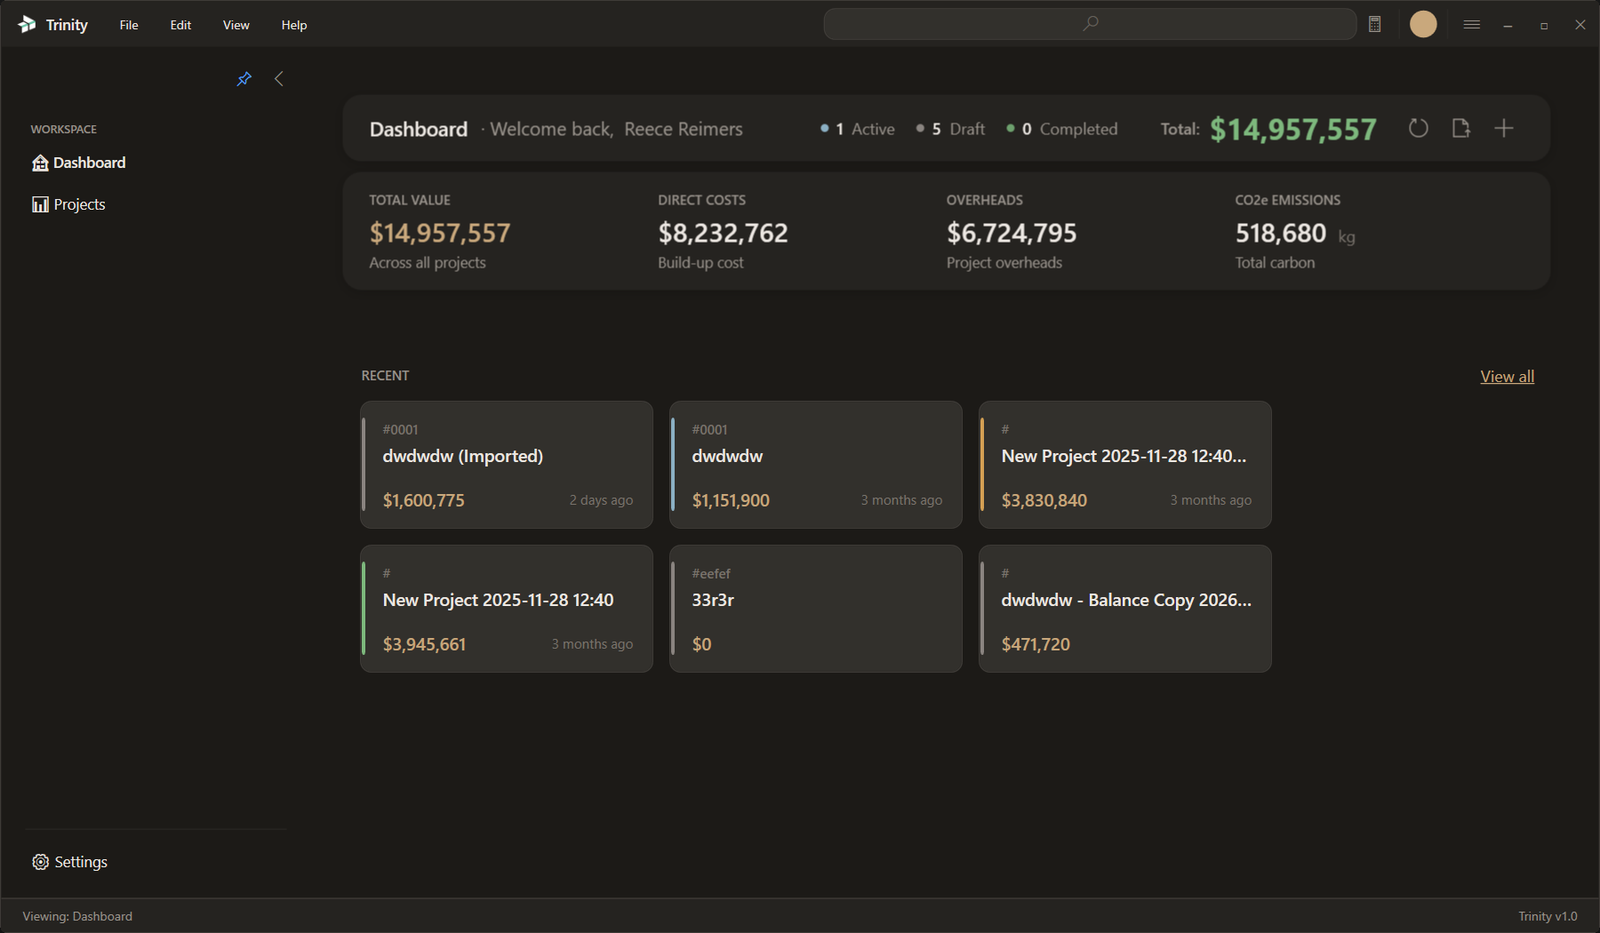Click the Trinity app logo icon
This screenshot has height=933, width=1600.
pyautogui.click(x=27, y=24)
